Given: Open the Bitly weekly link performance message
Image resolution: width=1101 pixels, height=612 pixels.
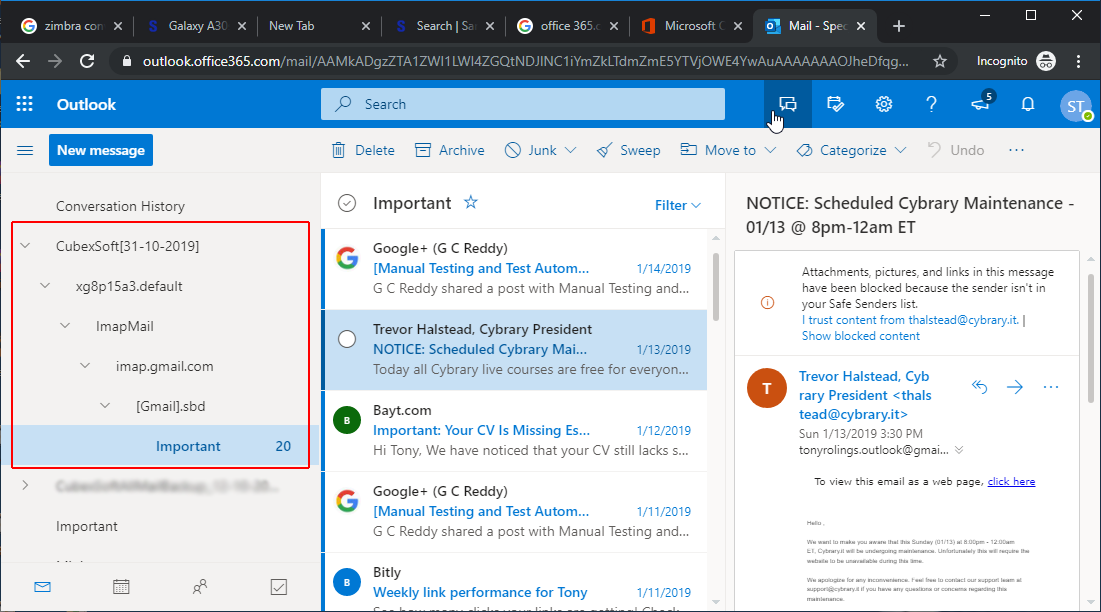Looking at the screenshot, I should 515,582.
